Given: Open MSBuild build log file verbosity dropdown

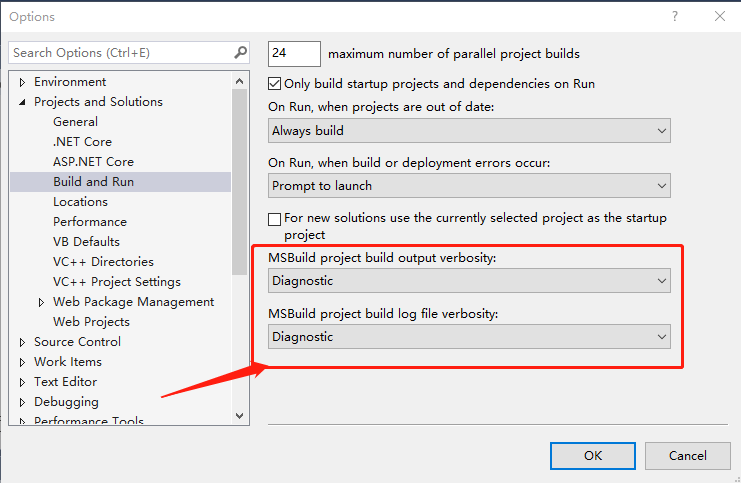Looking at the screenshot, I should pos(470,338).
